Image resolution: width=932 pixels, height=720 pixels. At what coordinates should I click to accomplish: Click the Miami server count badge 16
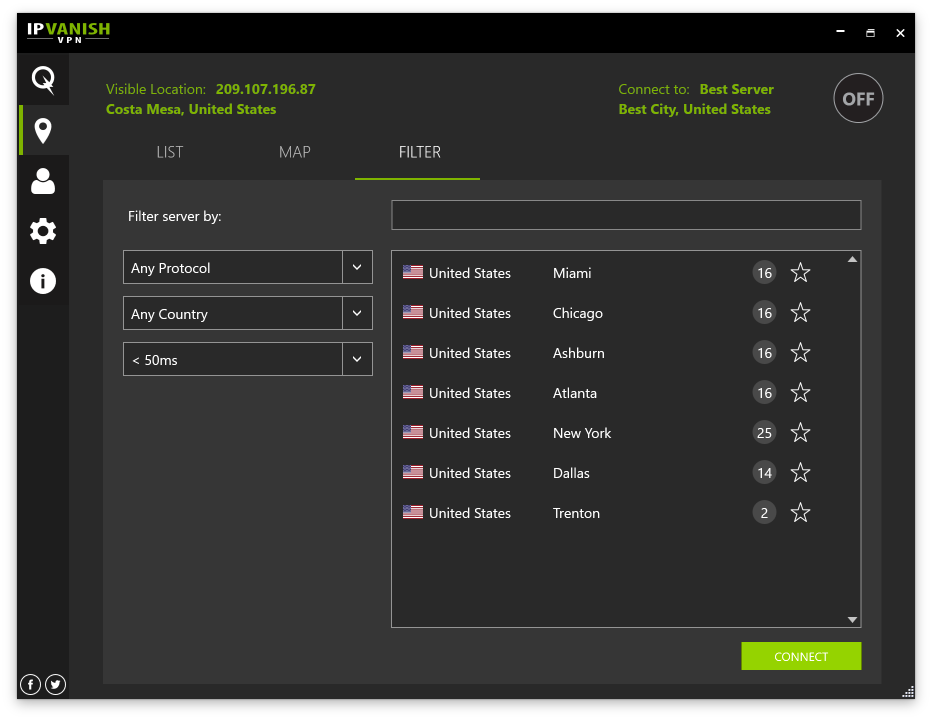tap(764, 273)
